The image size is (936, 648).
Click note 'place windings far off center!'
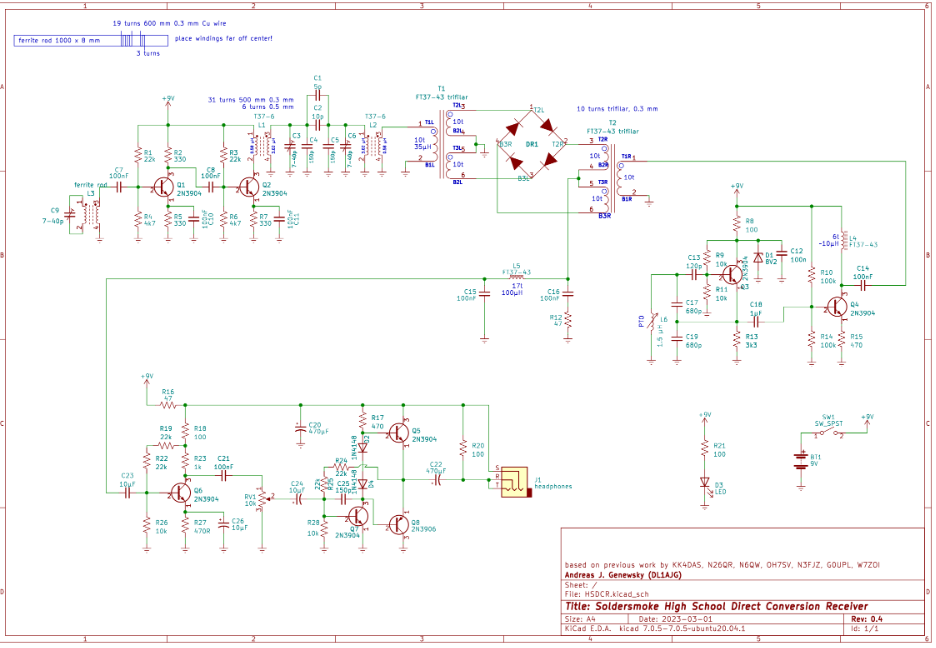point(223,38)
